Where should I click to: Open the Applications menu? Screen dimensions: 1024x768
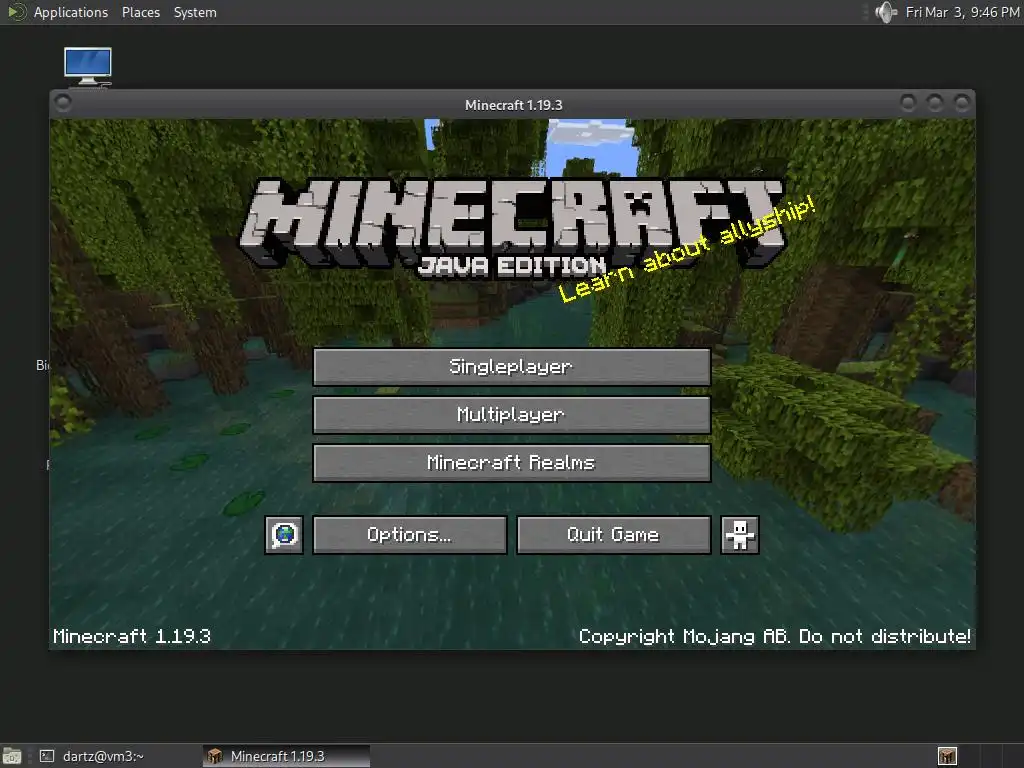coord(71,12)
